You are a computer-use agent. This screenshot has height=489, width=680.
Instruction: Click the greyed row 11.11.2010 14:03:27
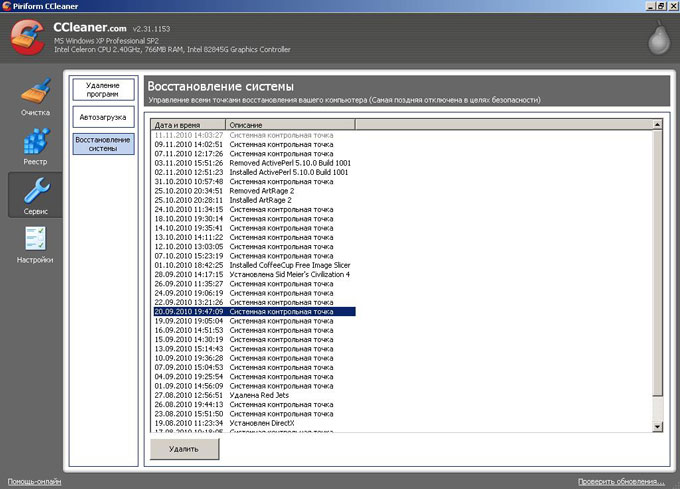(255, 135)
